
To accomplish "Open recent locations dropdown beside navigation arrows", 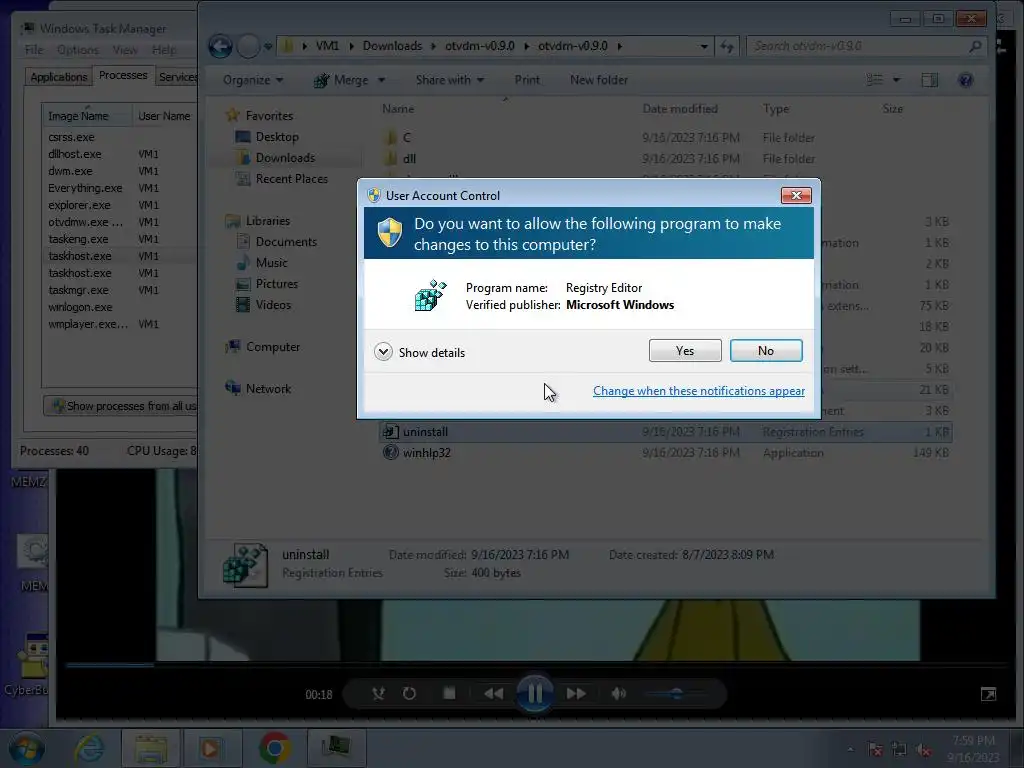I will click(268, 46).
